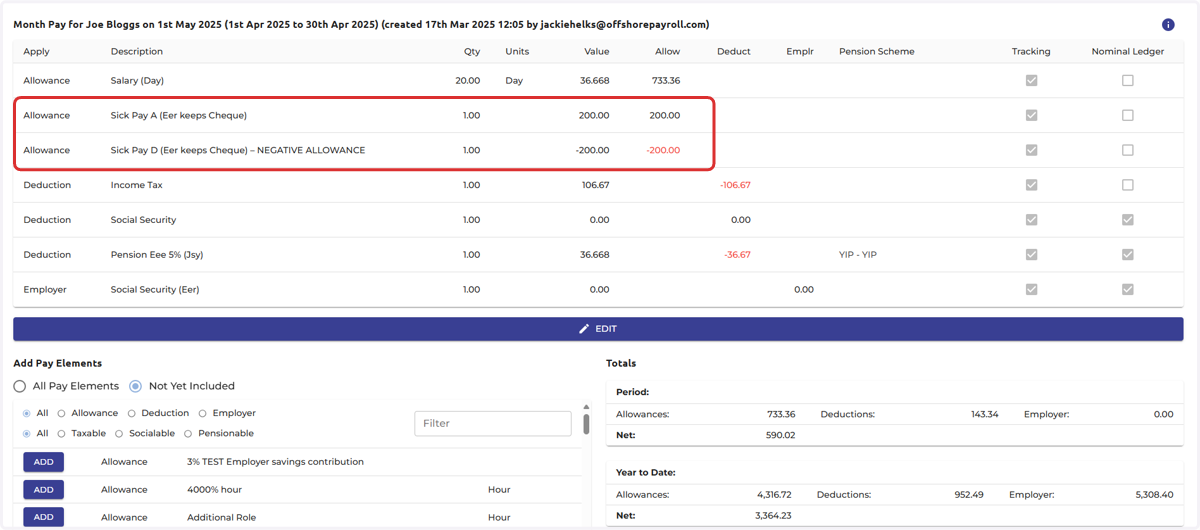This screenshot has height=530, width=1200.
Task: Select All in the Taxable/Sociable/Pensionable row
Action: (27, 434)
